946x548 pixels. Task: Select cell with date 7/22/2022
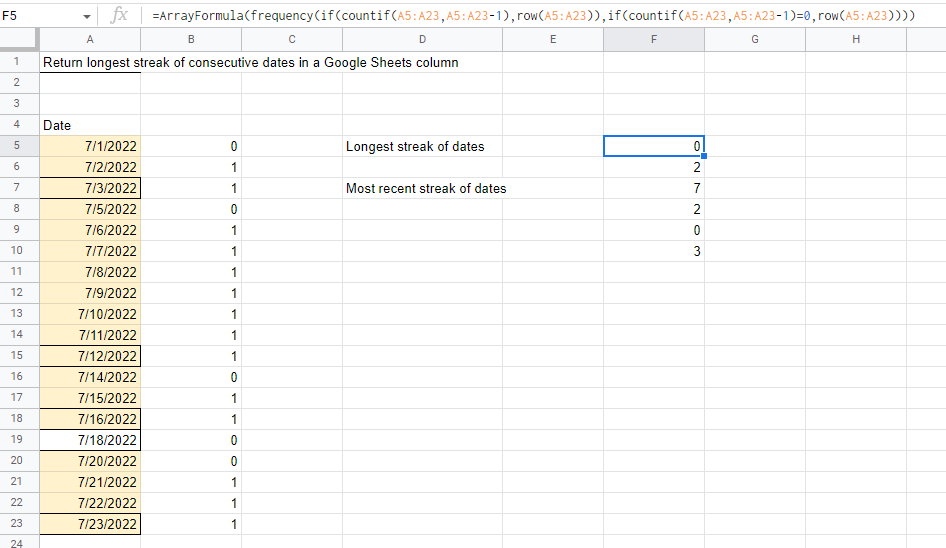(90, 503)
